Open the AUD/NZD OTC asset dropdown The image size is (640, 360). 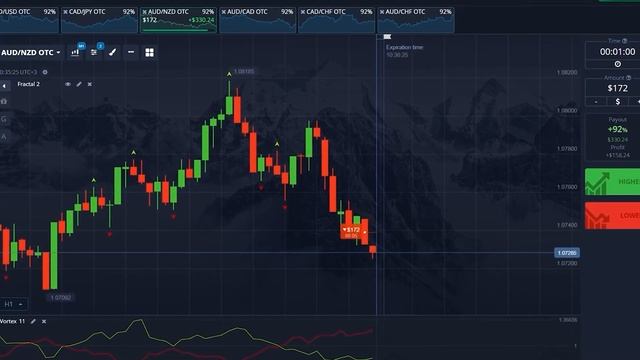pyautogui.click(x=31, y=53)
